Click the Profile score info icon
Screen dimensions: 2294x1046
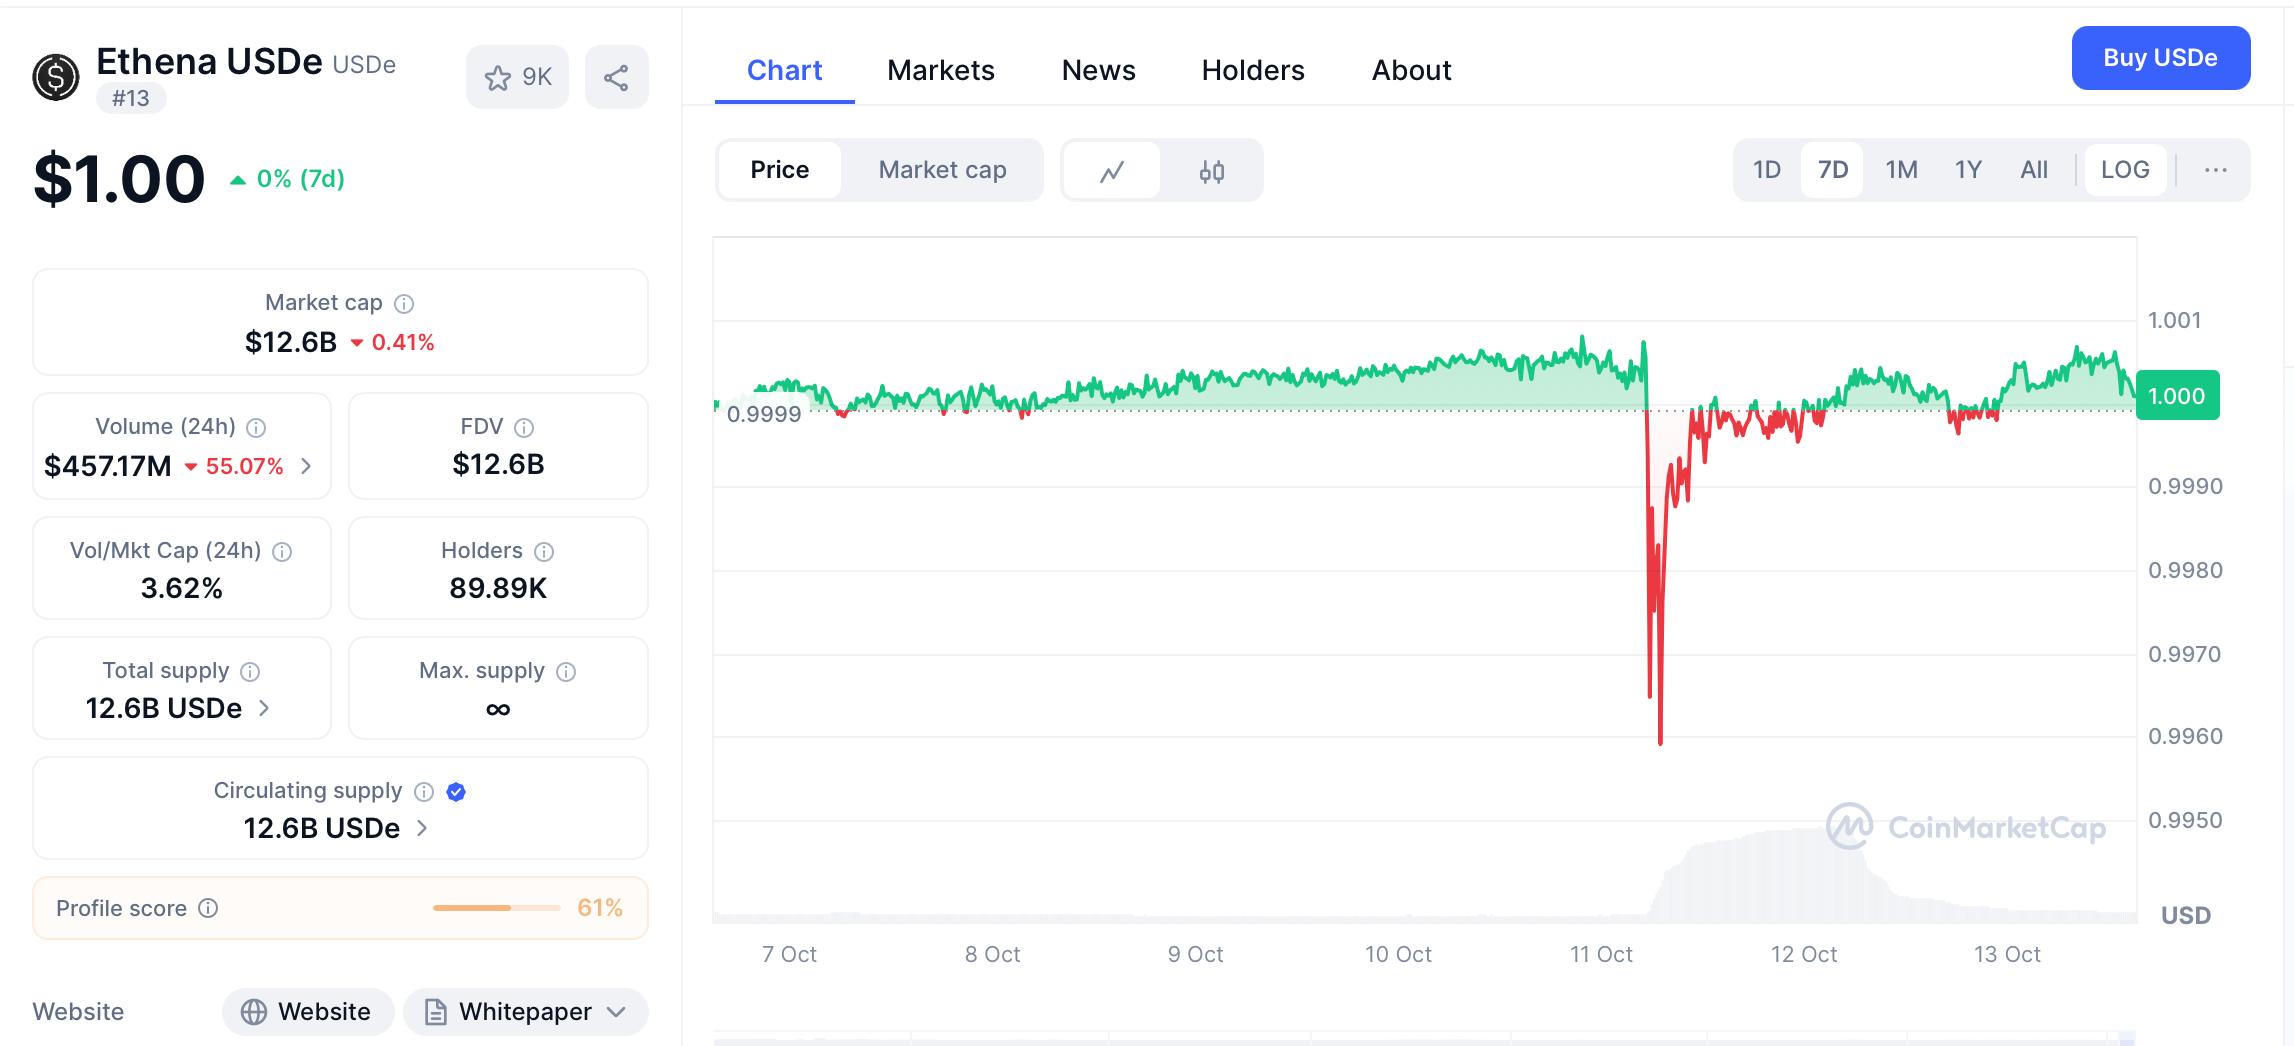208,908
